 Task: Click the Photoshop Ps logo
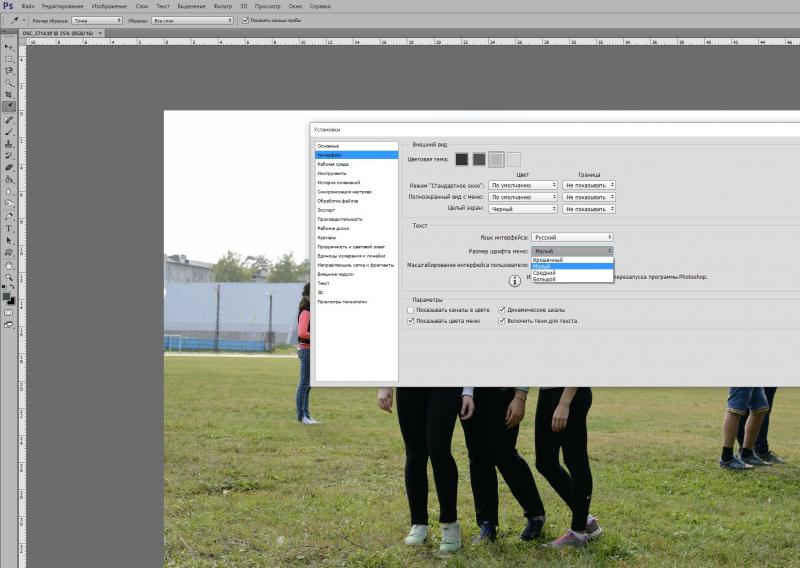pyautogui.click(x=8, y=6)
